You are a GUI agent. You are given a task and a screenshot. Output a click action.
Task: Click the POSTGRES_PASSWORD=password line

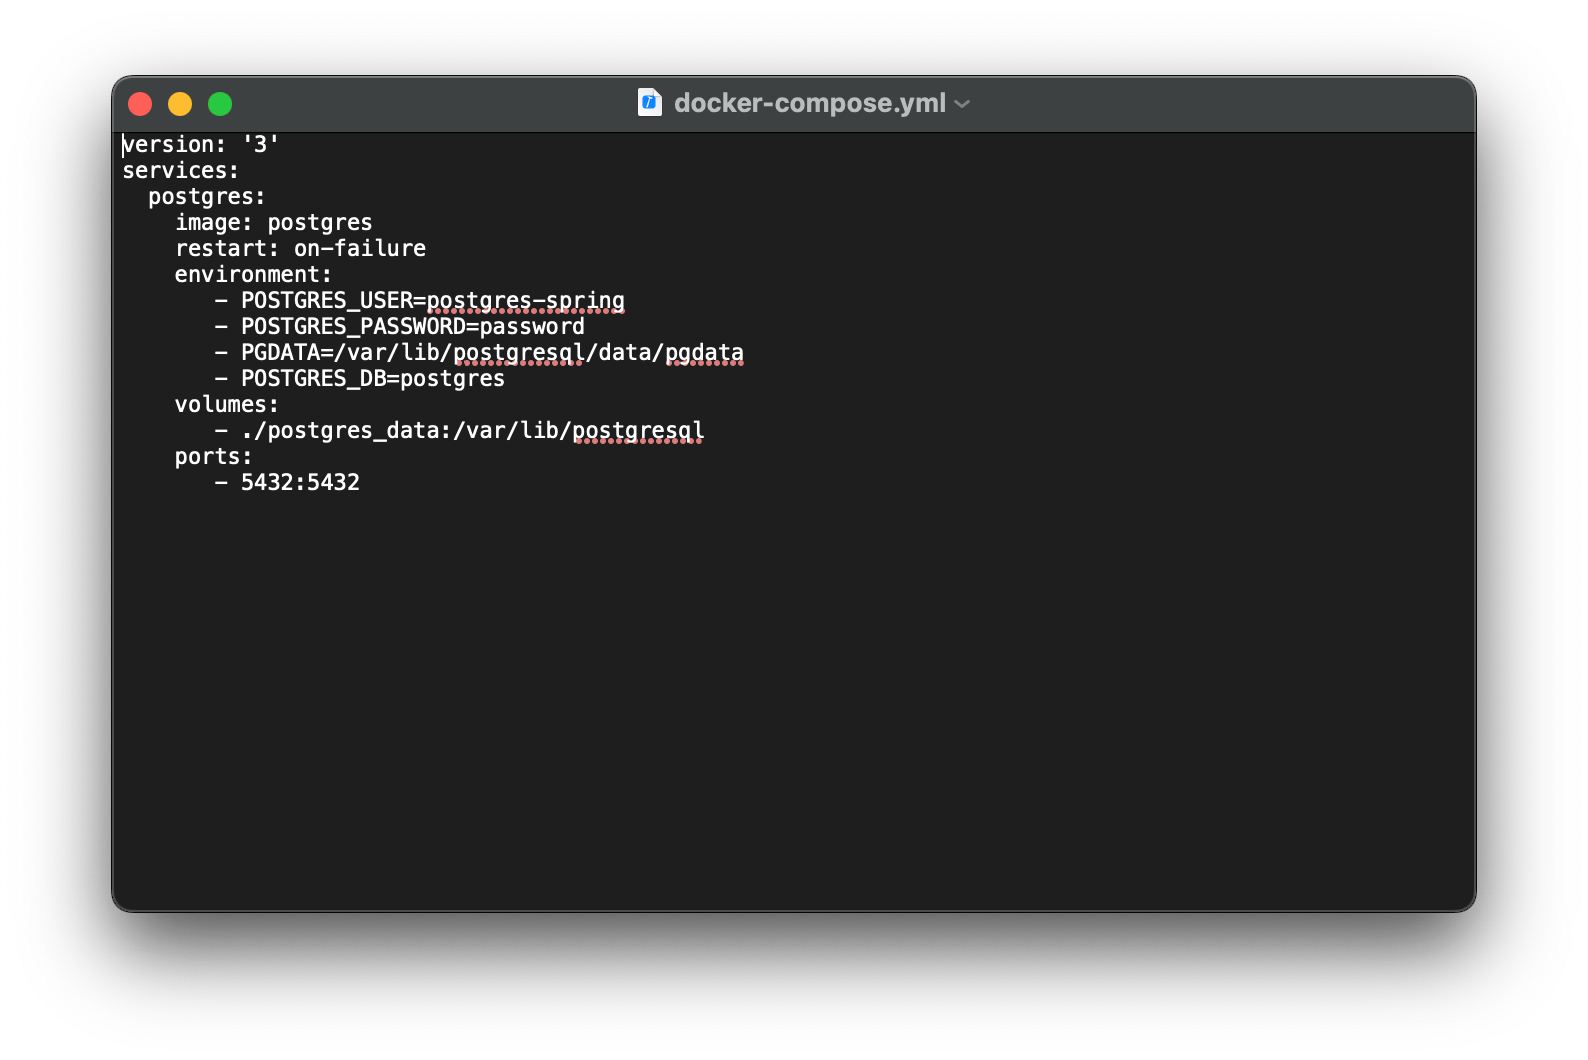(x=413, y=325)
